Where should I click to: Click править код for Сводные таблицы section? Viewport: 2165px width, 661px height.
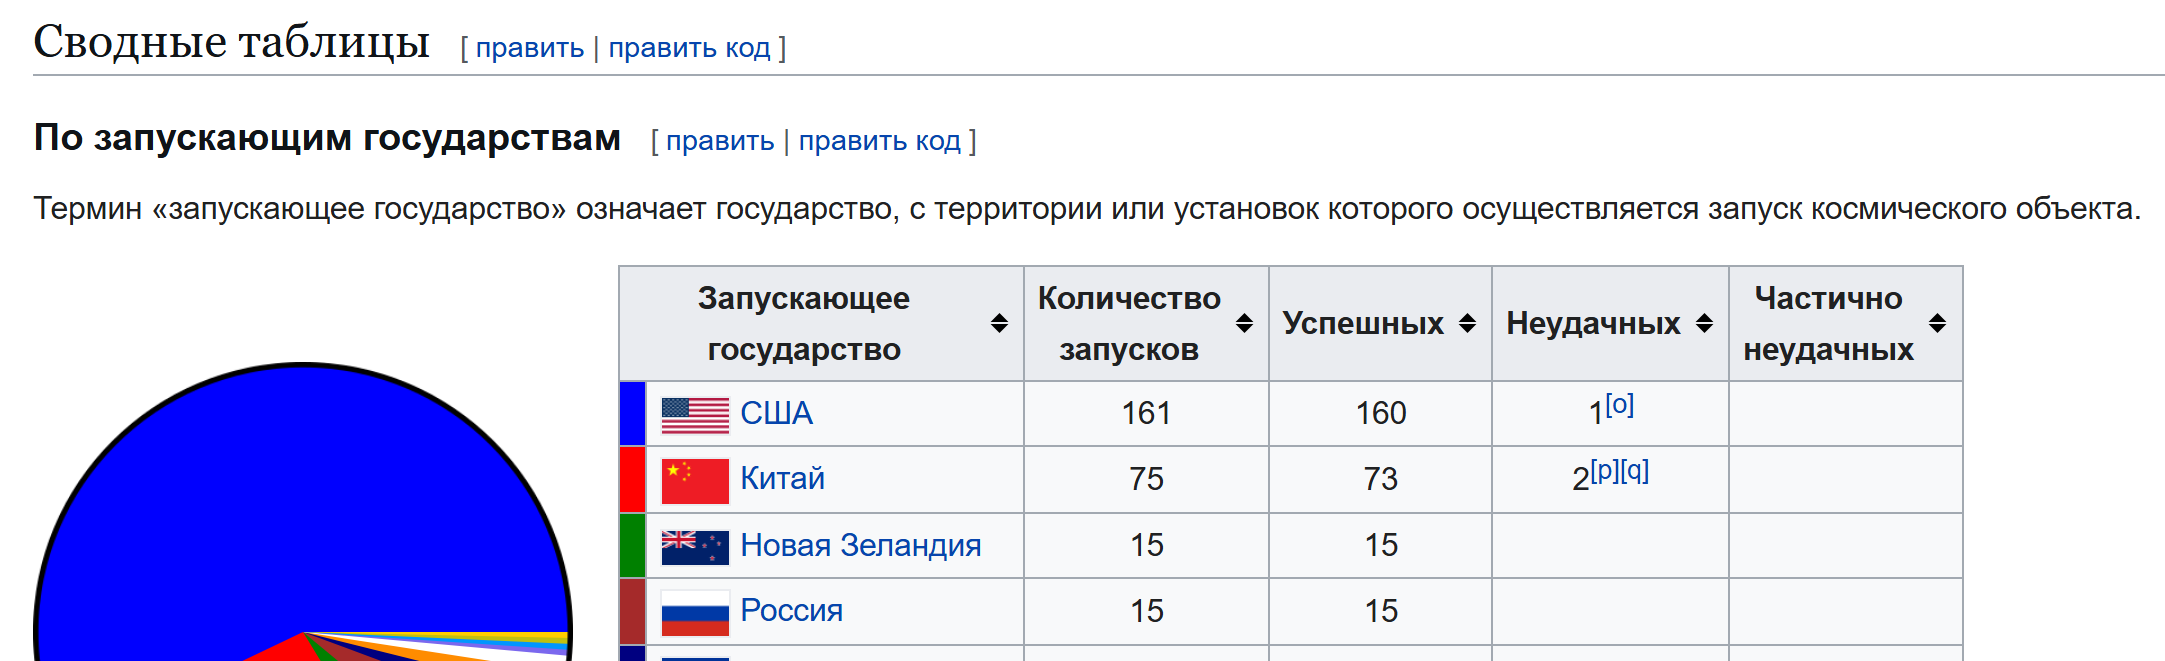[689, 48]
